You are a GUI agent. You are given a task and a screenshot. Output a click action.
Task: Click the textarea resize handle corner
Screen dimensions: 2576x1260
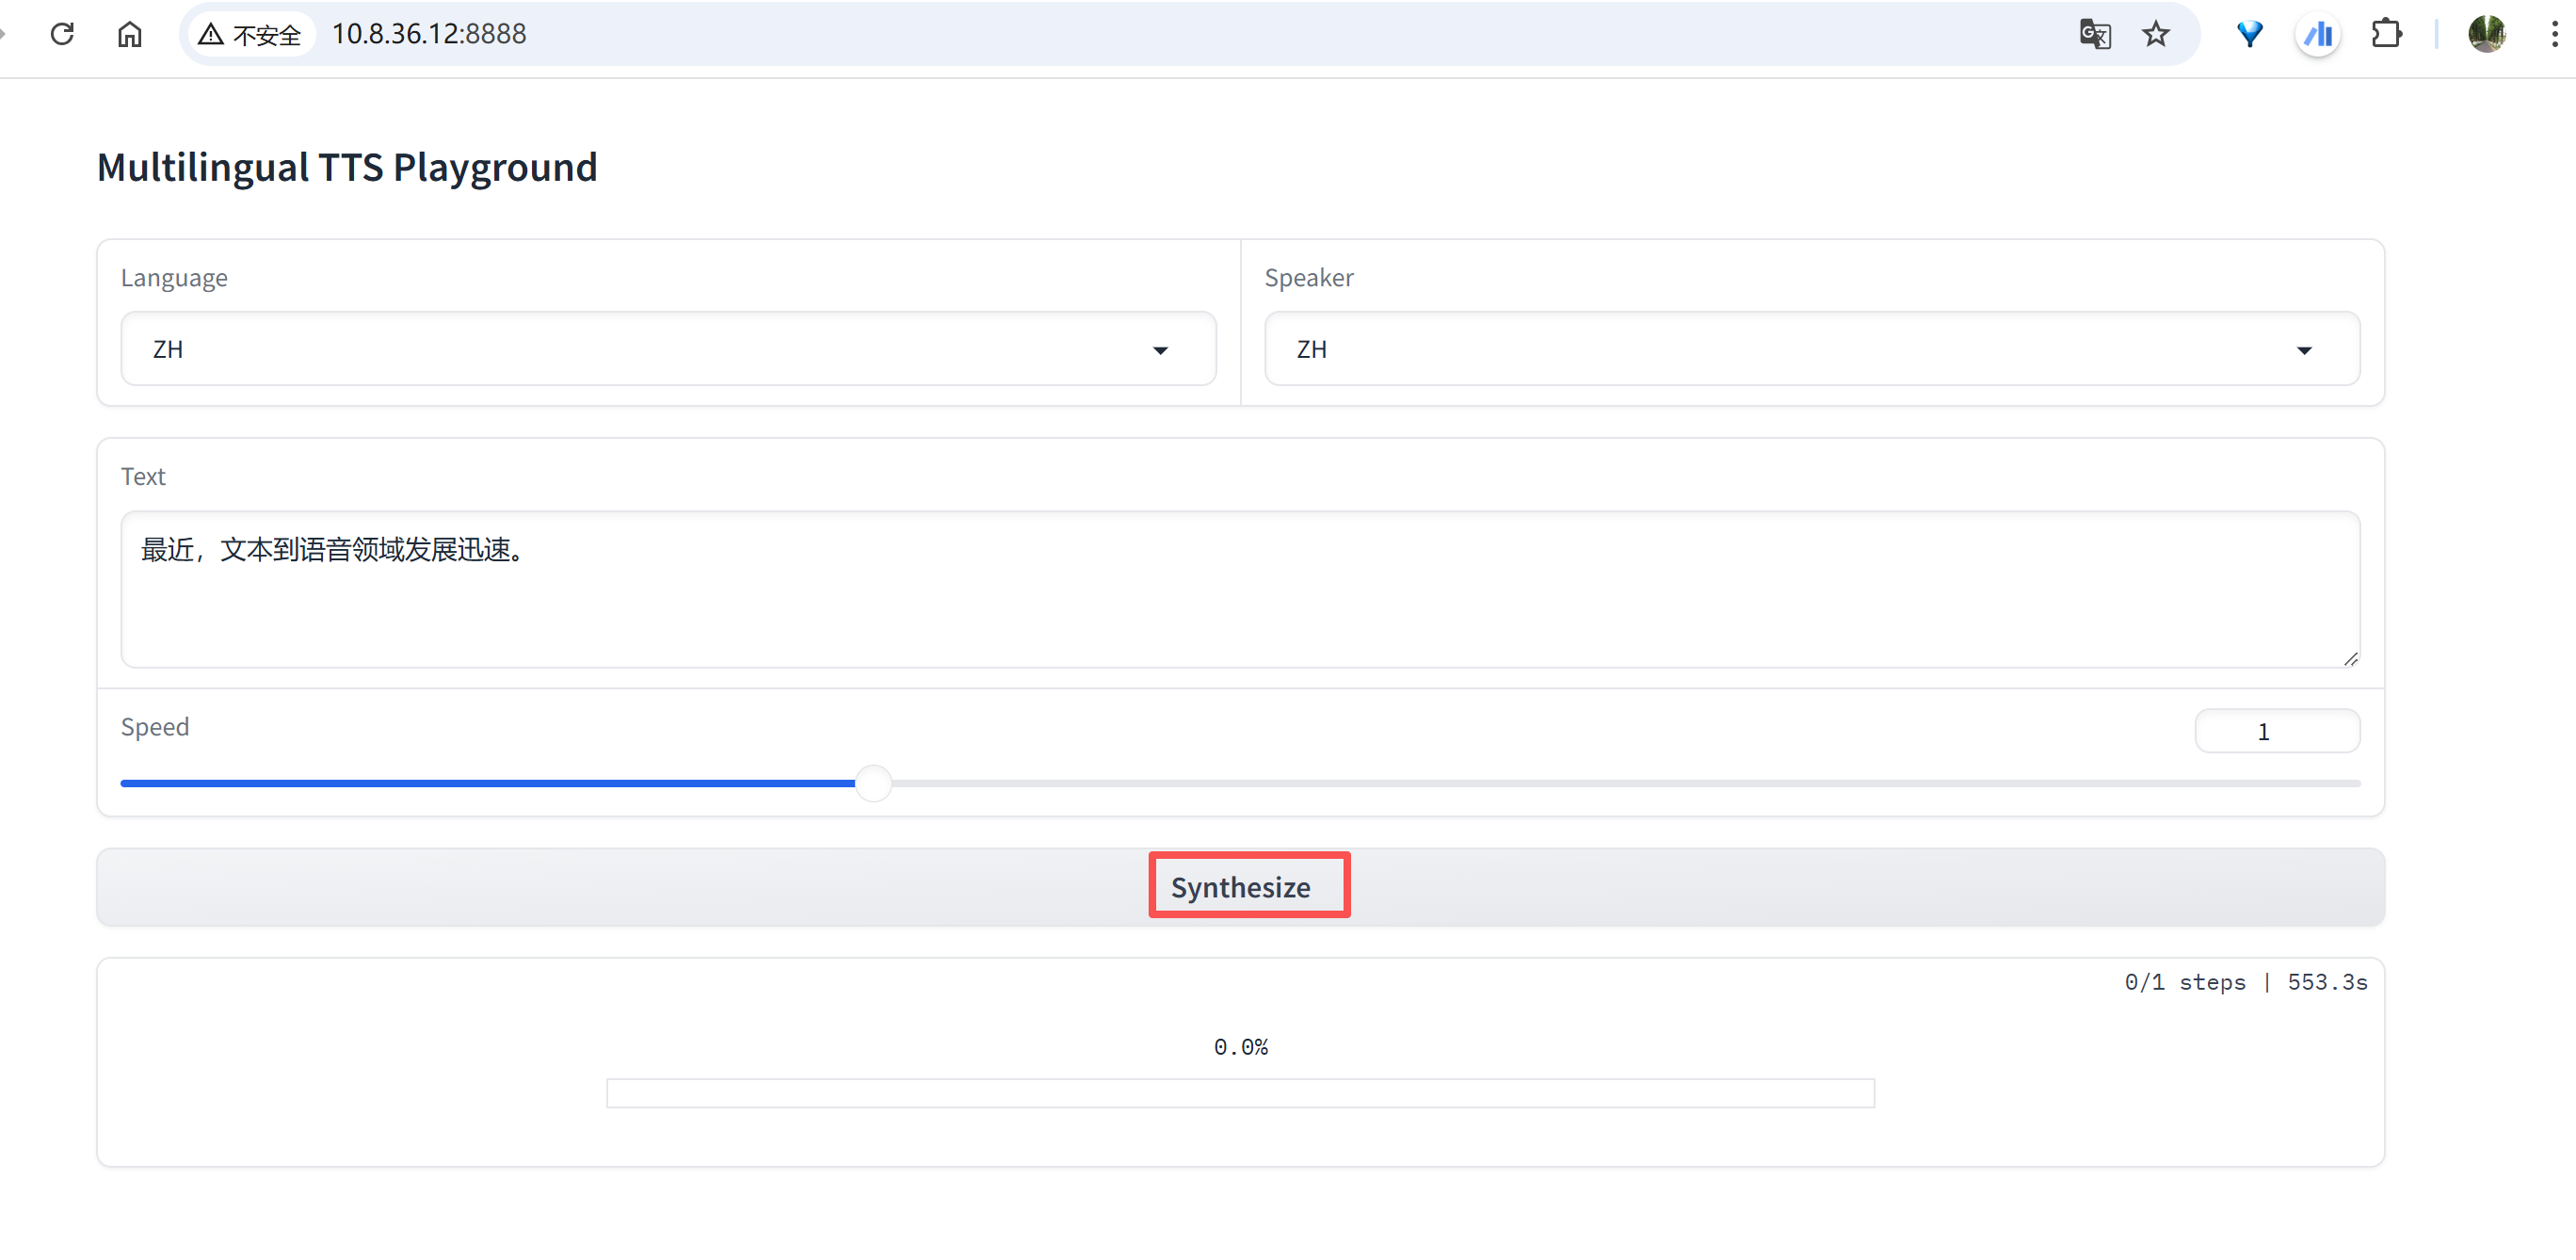pyautogui.click(x=2350, y=658)
